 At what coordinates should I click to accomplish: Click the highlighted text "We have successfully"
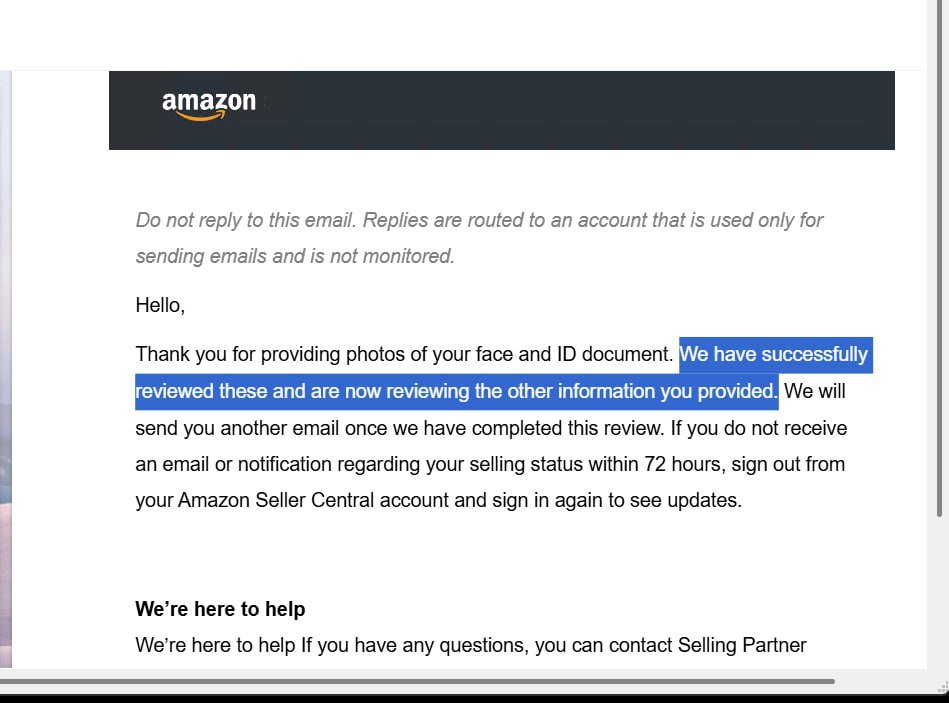tap(775, 355)
